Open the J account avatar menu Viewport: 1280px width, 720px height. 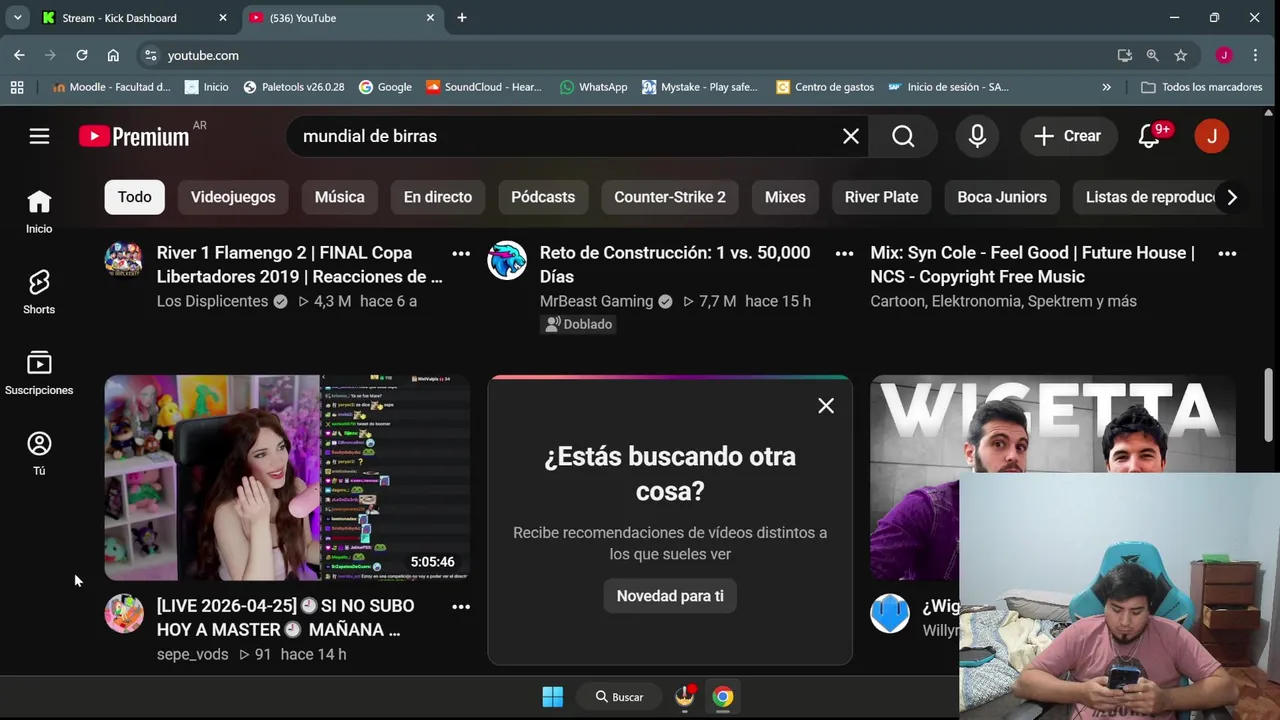coord(1212,136)
